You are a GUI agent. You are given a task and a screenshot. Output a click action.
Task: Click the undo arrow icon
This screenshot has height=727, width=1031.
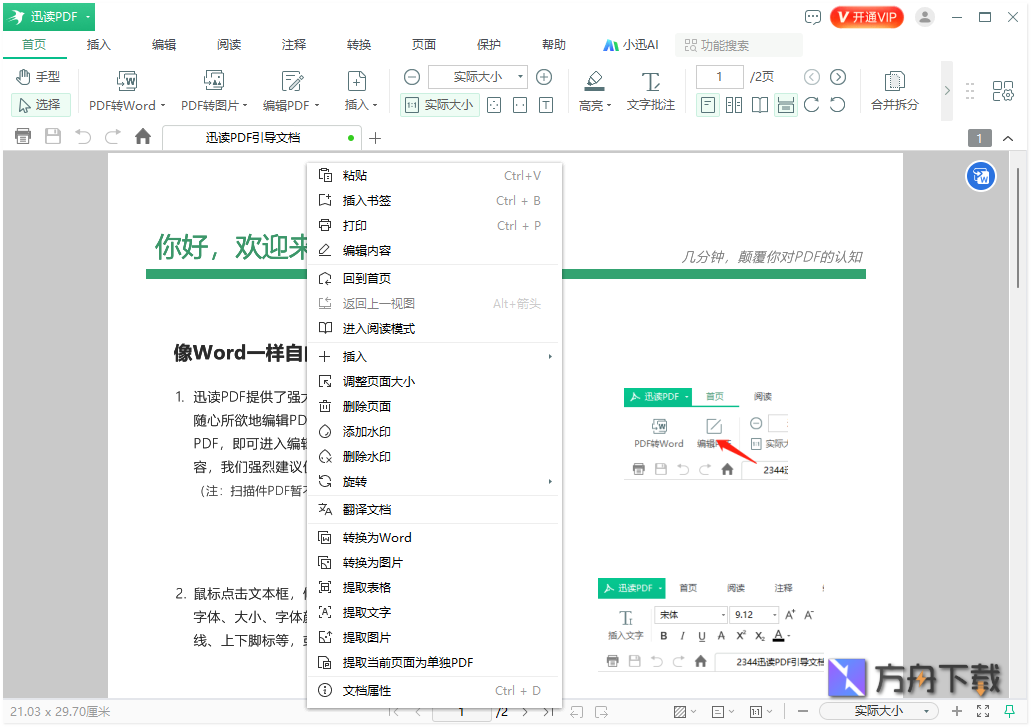(x=83, y=137)
